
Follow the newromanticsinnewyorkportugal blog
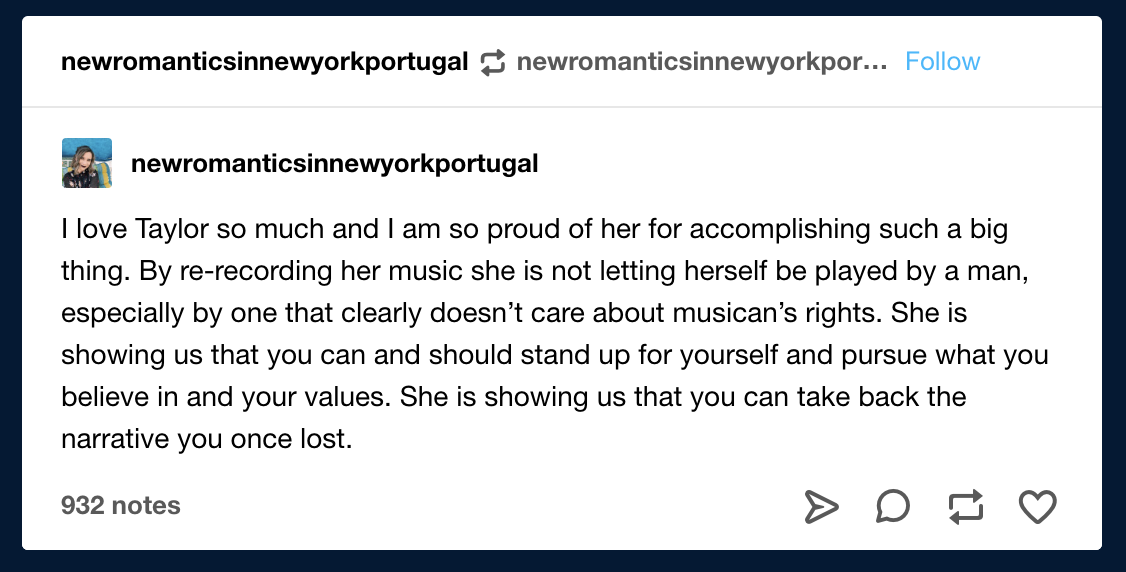coord(942,62)
